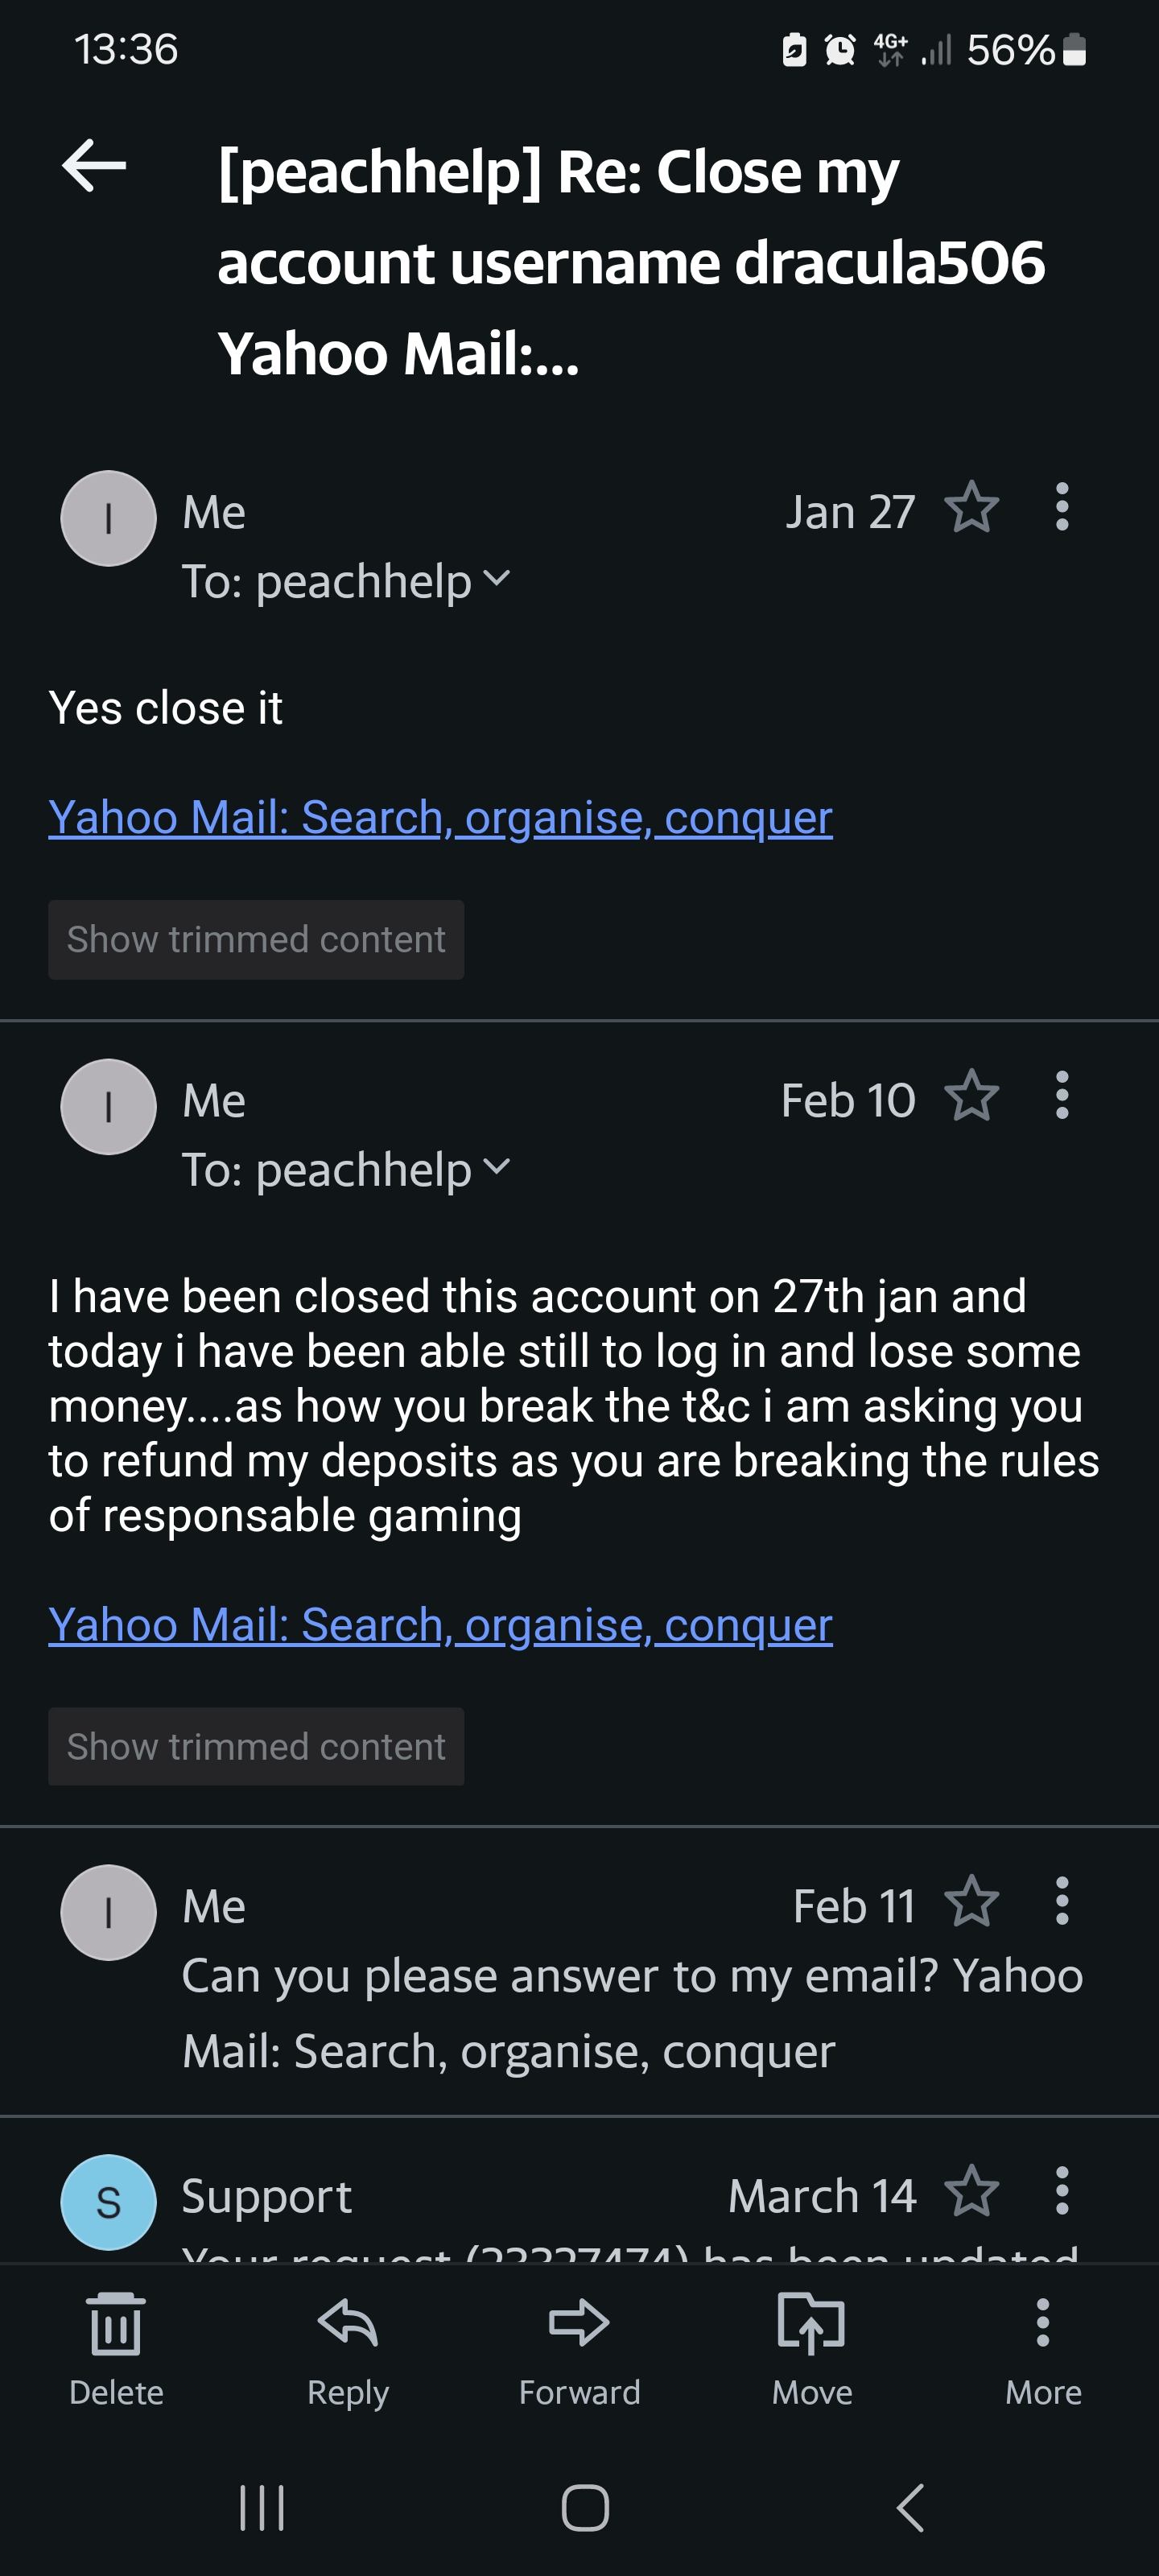Show trimmed content of Feb 10 message
The height and width of the screenshot is (2576, 1159).
coord(256,1747)
